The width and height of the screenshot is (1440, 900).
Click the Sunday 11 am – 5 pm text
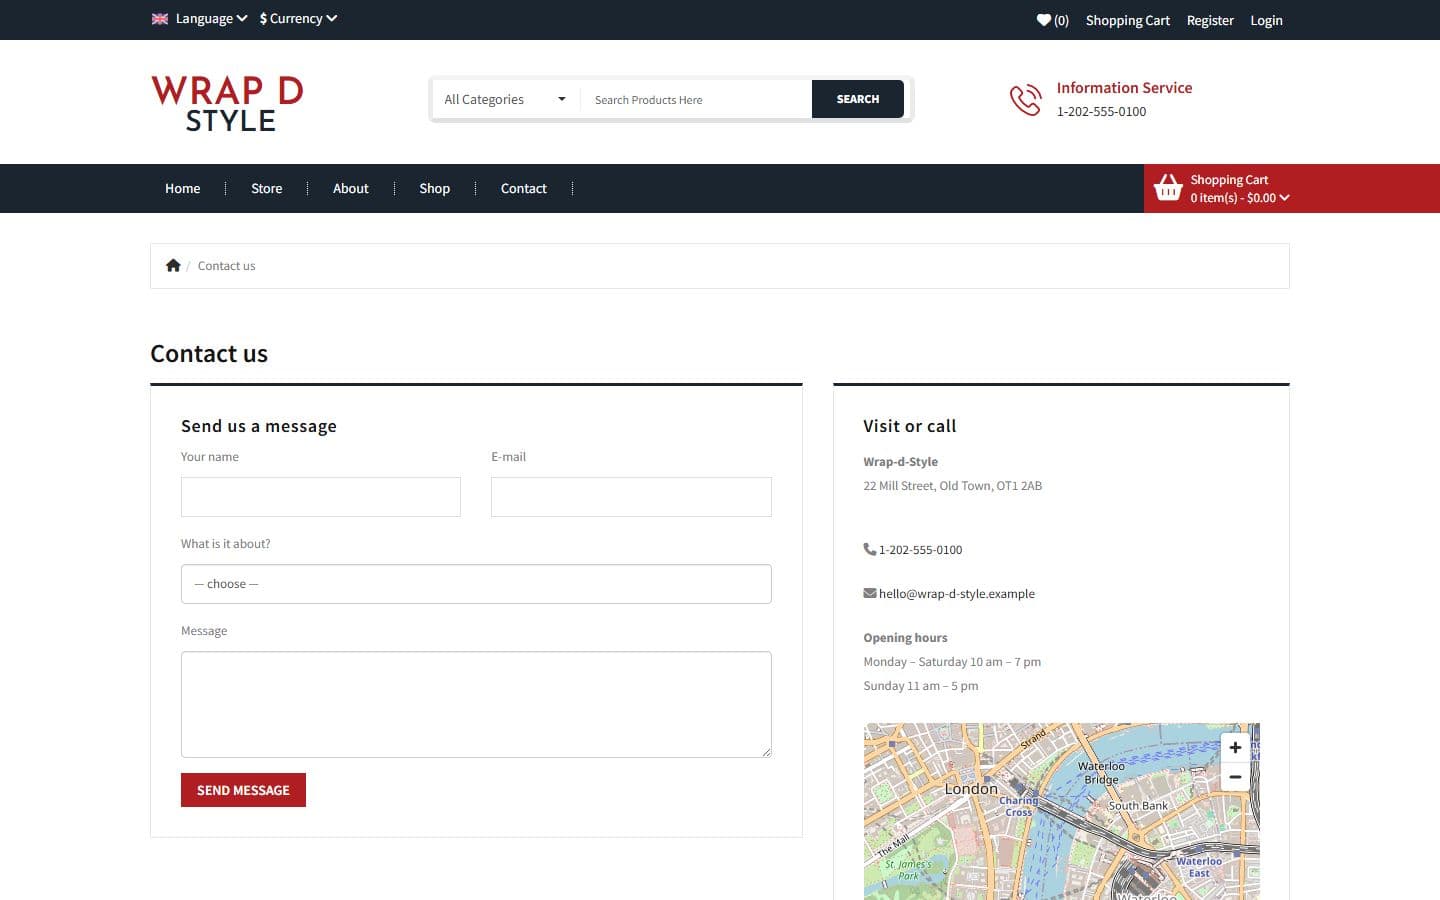pyautogui.click(x=920, y=686)
